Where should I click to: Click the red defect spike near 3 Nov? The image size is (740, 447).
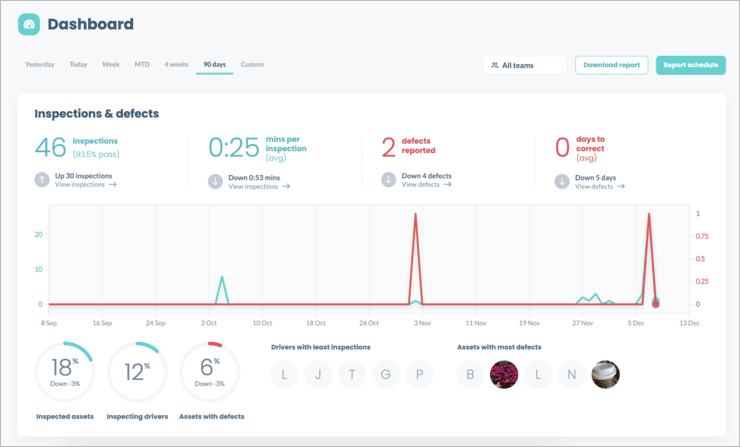point(415,230)
